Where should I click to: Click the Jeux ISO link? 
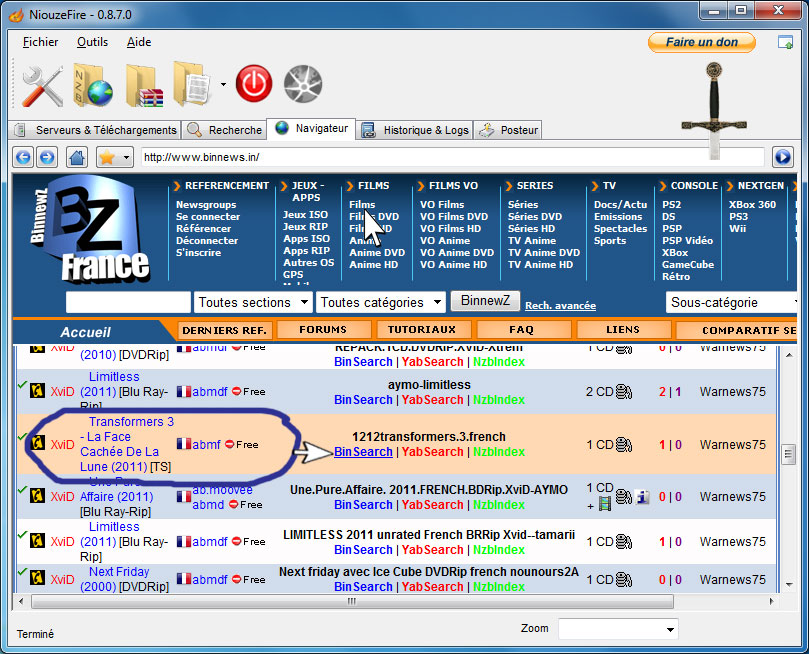pyautogui.click(x=305, y=215)
